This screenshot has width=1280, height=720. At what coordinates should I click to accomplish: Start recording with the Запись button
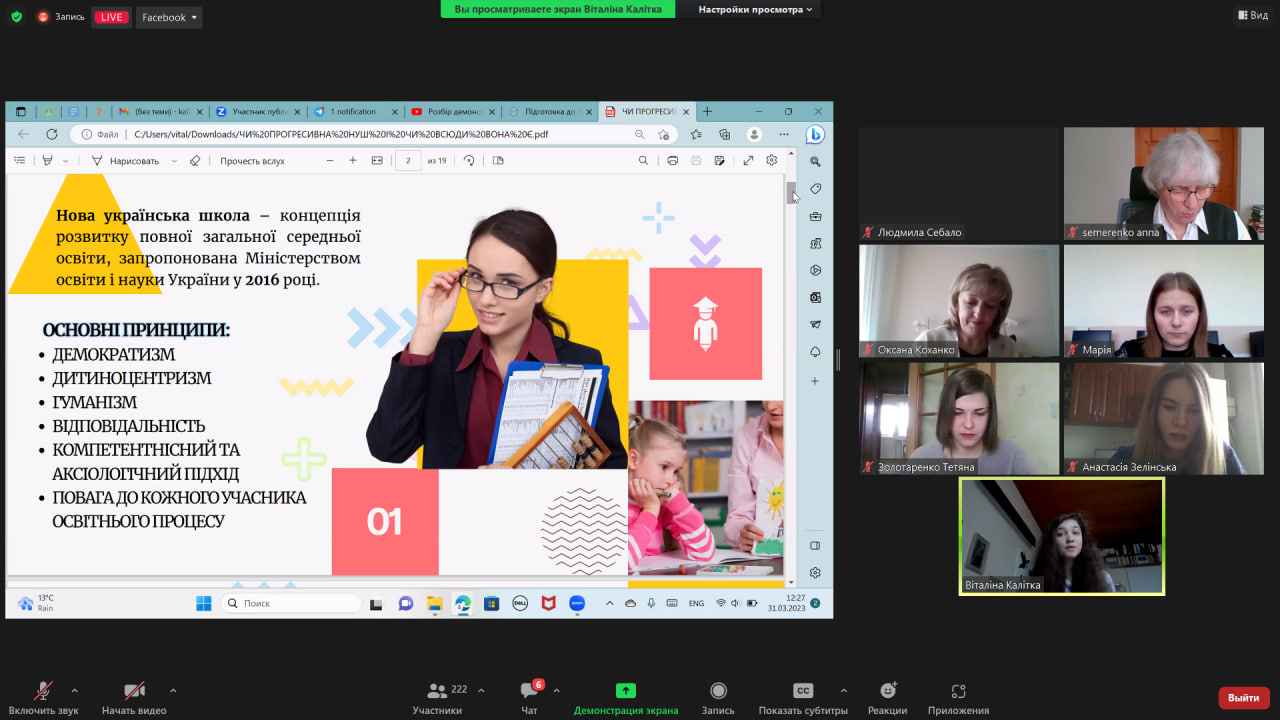(x=718, y=697)
